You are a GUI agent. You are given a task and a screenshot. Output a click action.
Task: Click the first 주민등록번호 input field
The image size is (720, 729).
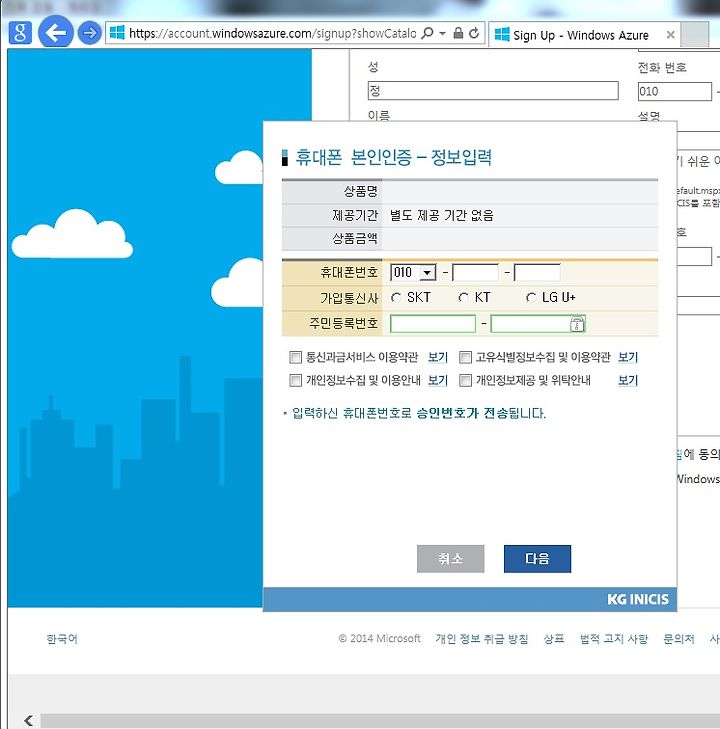433,324
